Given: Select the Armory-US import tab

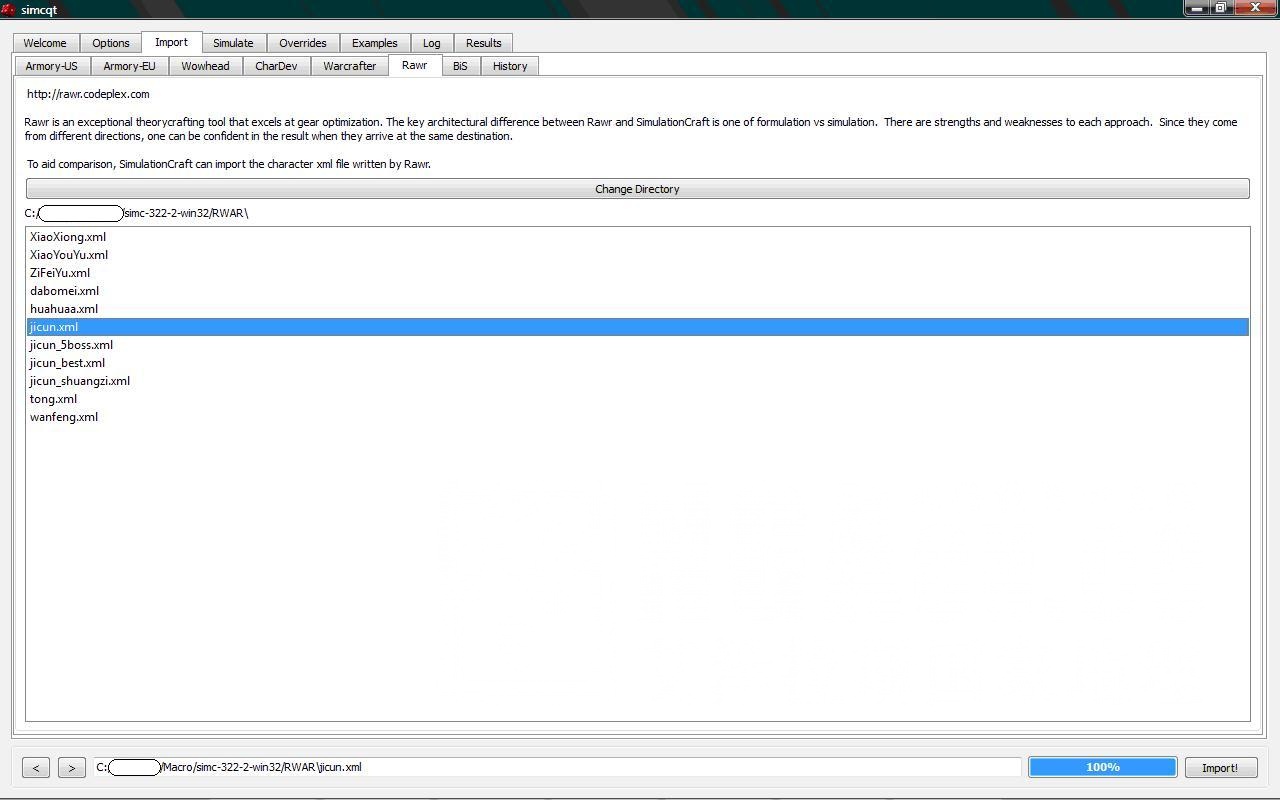Looking at the screenshot, I should (51, 66).
